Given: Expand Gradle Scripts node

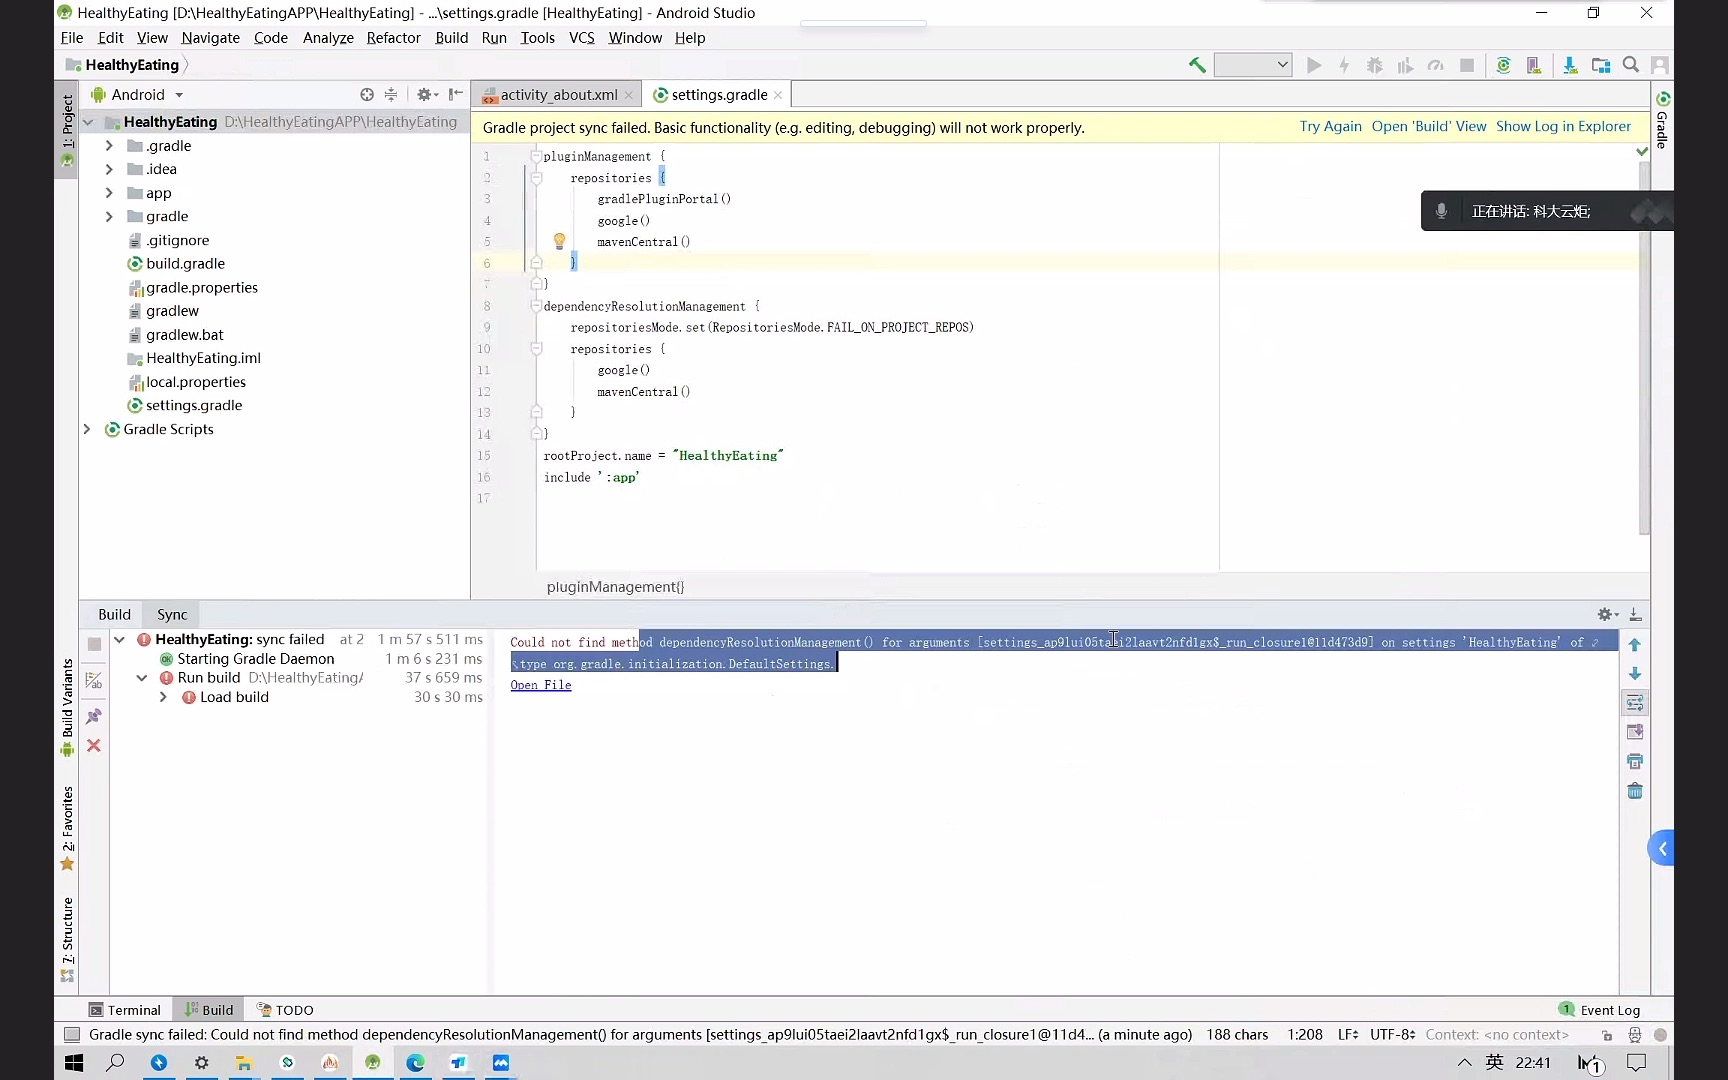Looking at the screenshot, I should [87, 429].
